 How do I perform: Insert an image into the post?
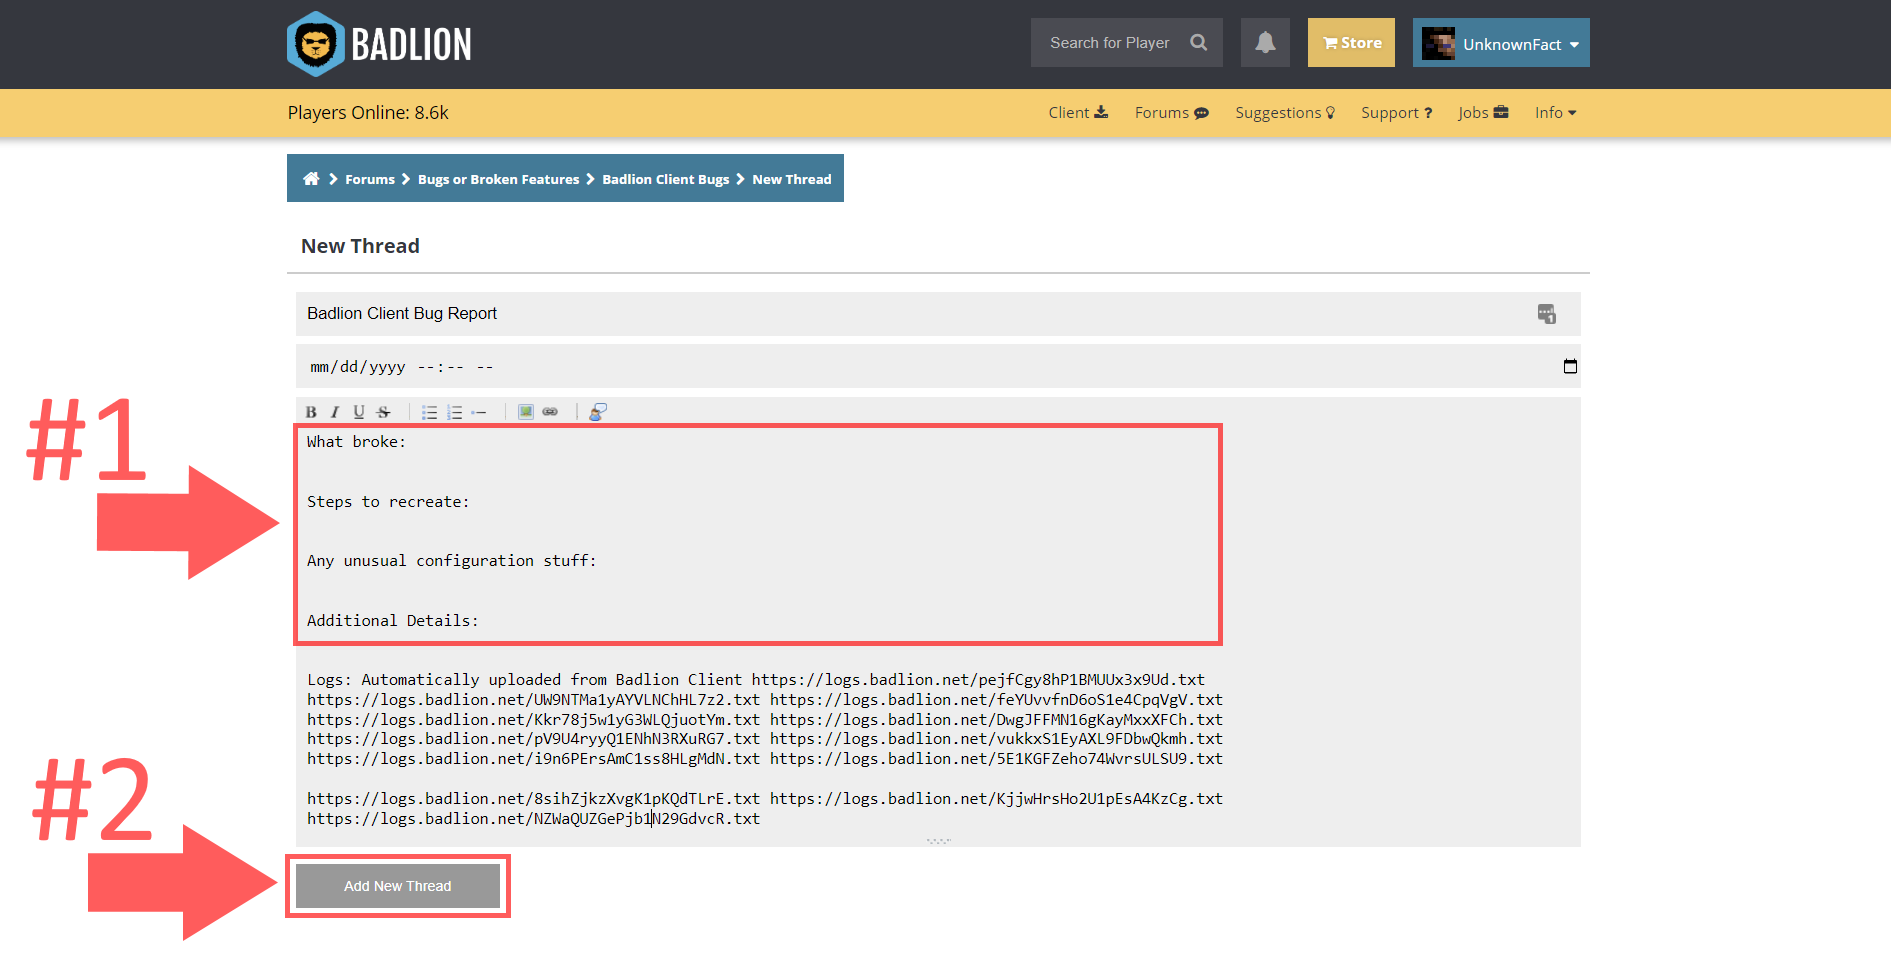point(526,412)
